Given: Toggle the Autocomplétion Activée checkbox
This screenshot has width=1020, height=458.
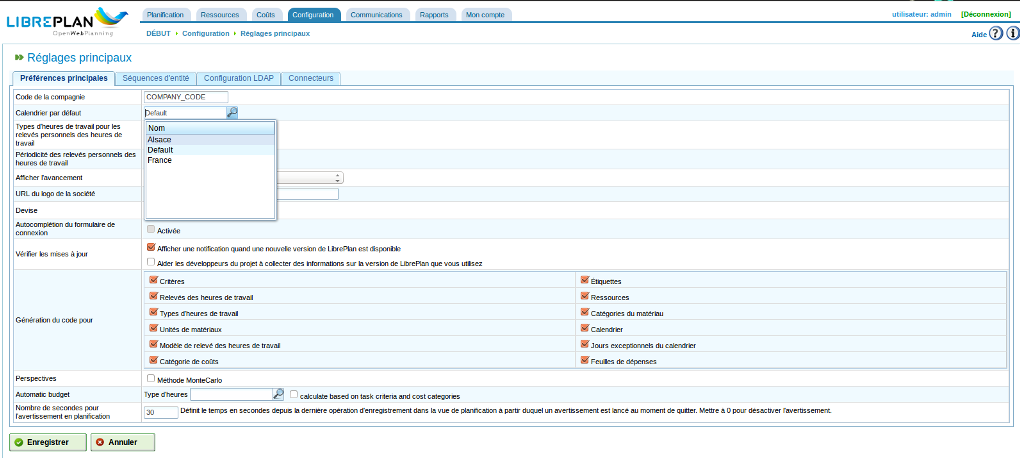Looking at the screenshot, I should (151, 229).
